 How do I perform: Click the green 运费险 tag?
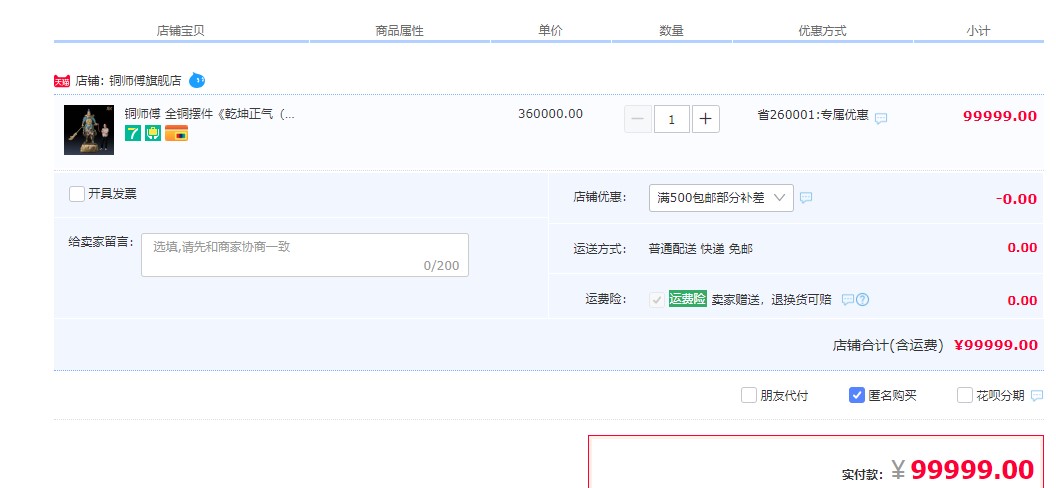pyautogui.click(x=688, y=299)
